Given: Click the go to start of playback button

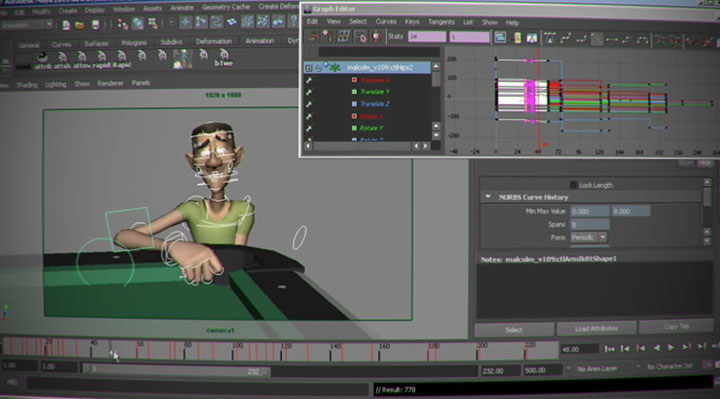Looking at the screenshot, I should pos(610,349).
